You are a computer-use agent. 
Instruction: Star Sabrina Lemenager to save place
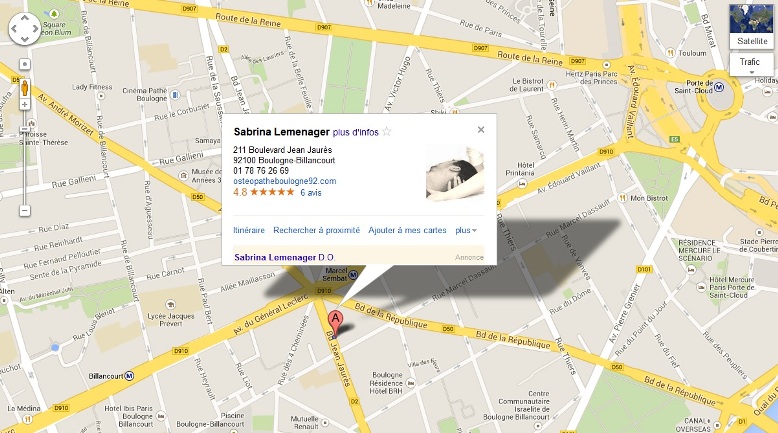[x=387, y=132]
